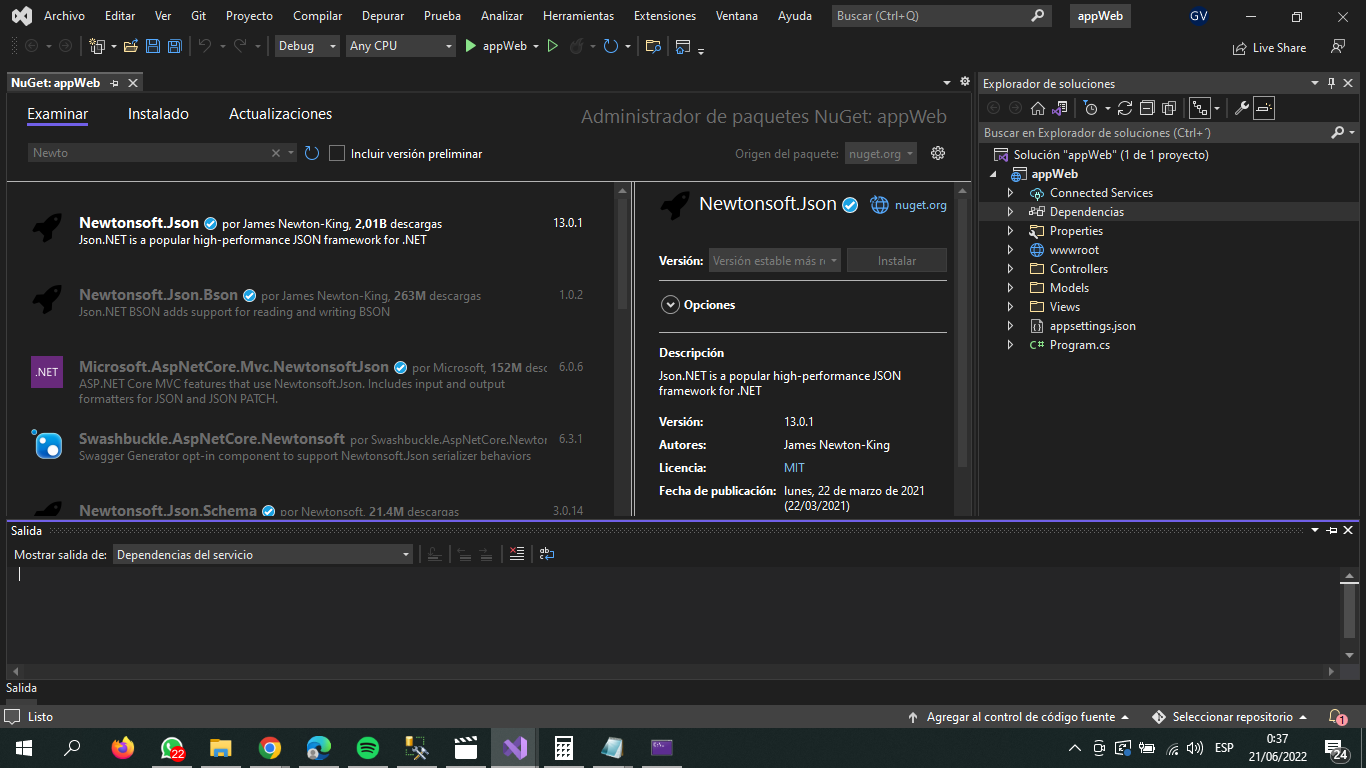The image size is (1366, 768).
Task: Click the Properties wrench in Solution Explorer
Action: (x=1242, y=108)
